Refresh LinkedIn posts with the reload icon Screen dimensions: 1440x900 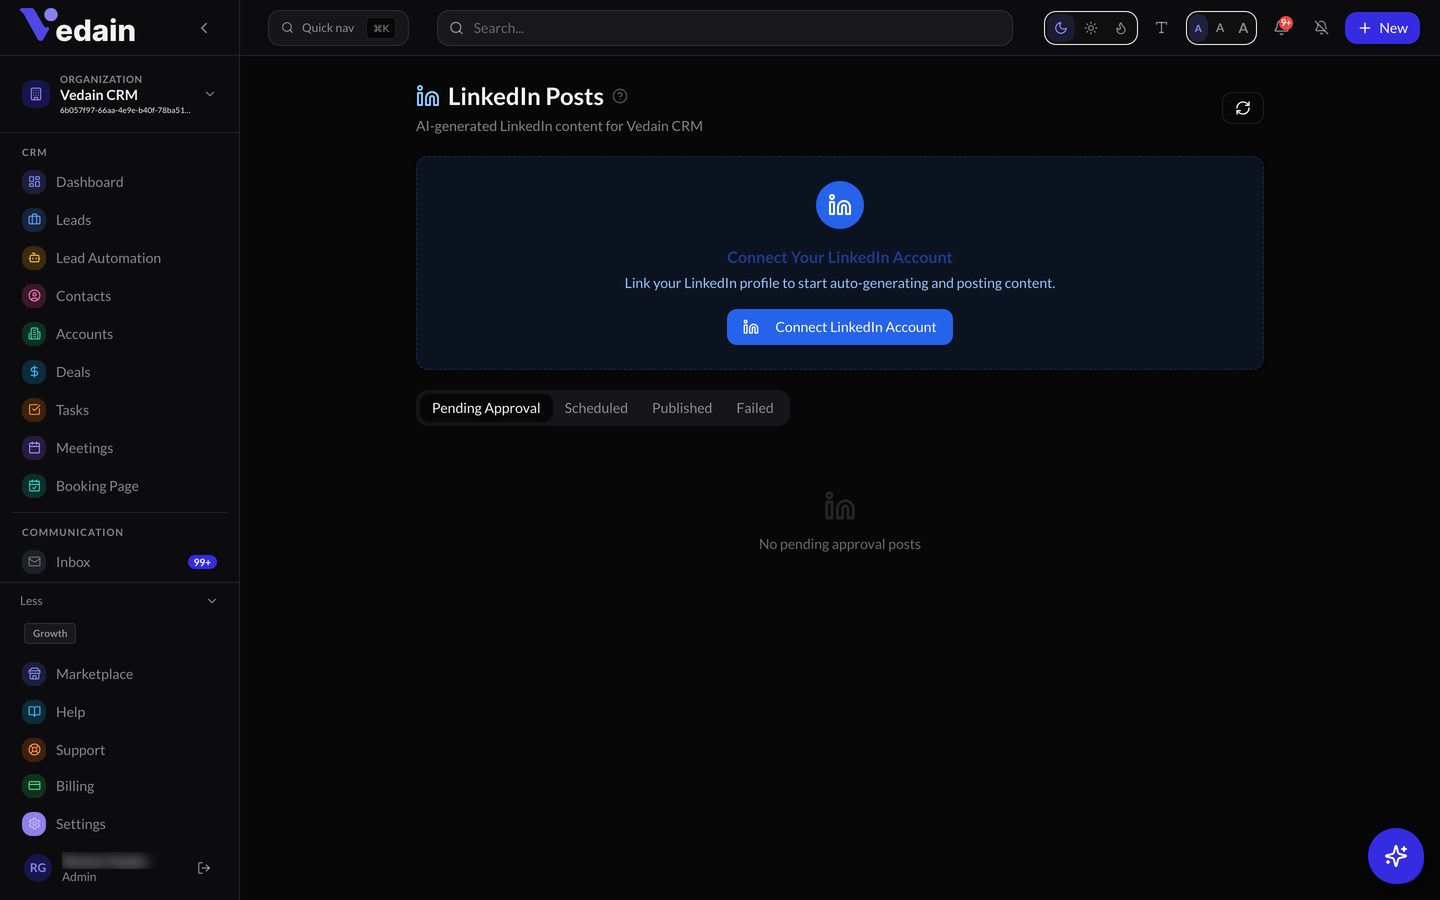pyautogui.click(x=1243, y=108)
